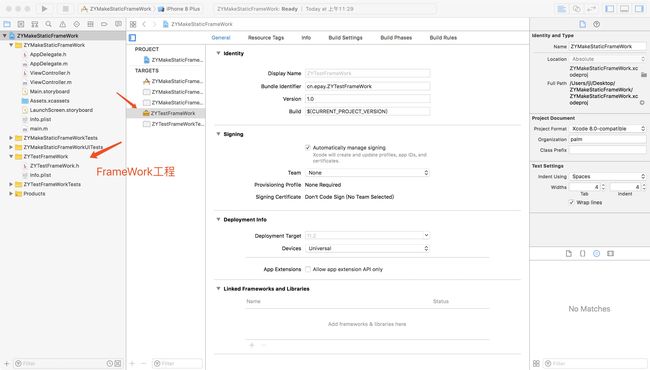Switch to the Build Phases tab
Viewport: 650px width, 370px height.
pos(396,38)
